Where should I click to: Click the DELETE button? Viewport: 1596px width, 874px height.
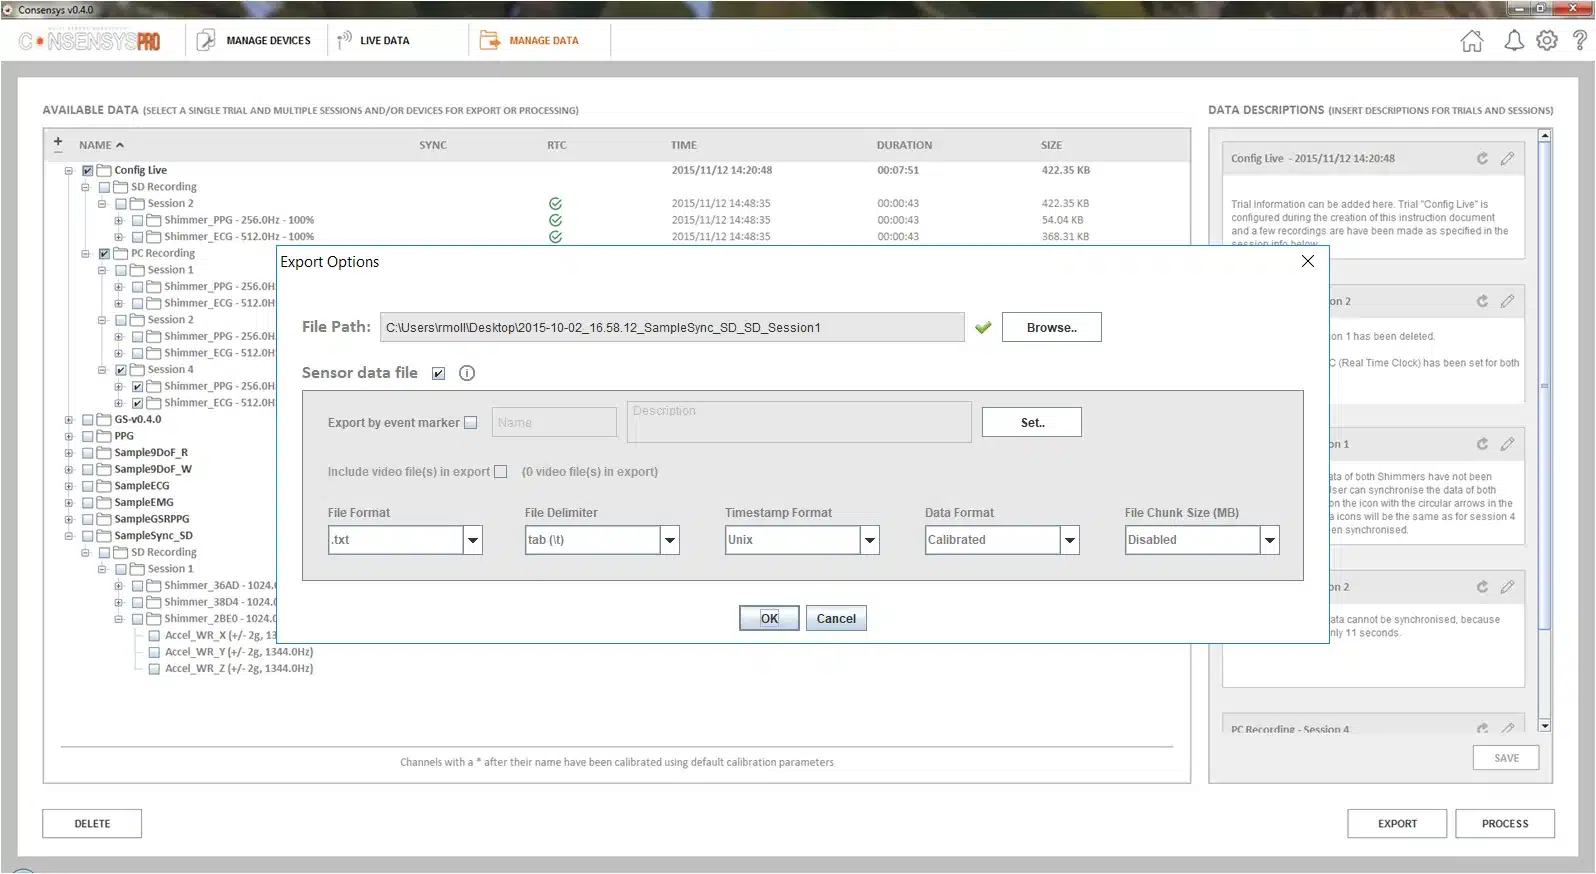(x=92, y=823)
